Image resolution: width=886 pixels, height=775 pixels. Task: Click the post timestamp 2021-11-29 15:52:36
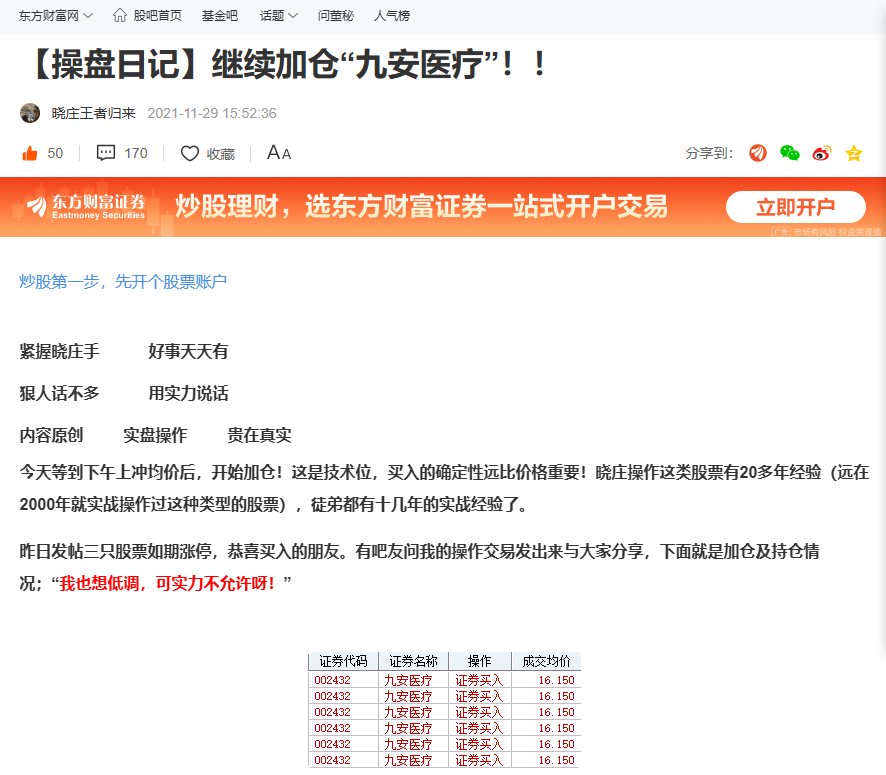[212, 113]
